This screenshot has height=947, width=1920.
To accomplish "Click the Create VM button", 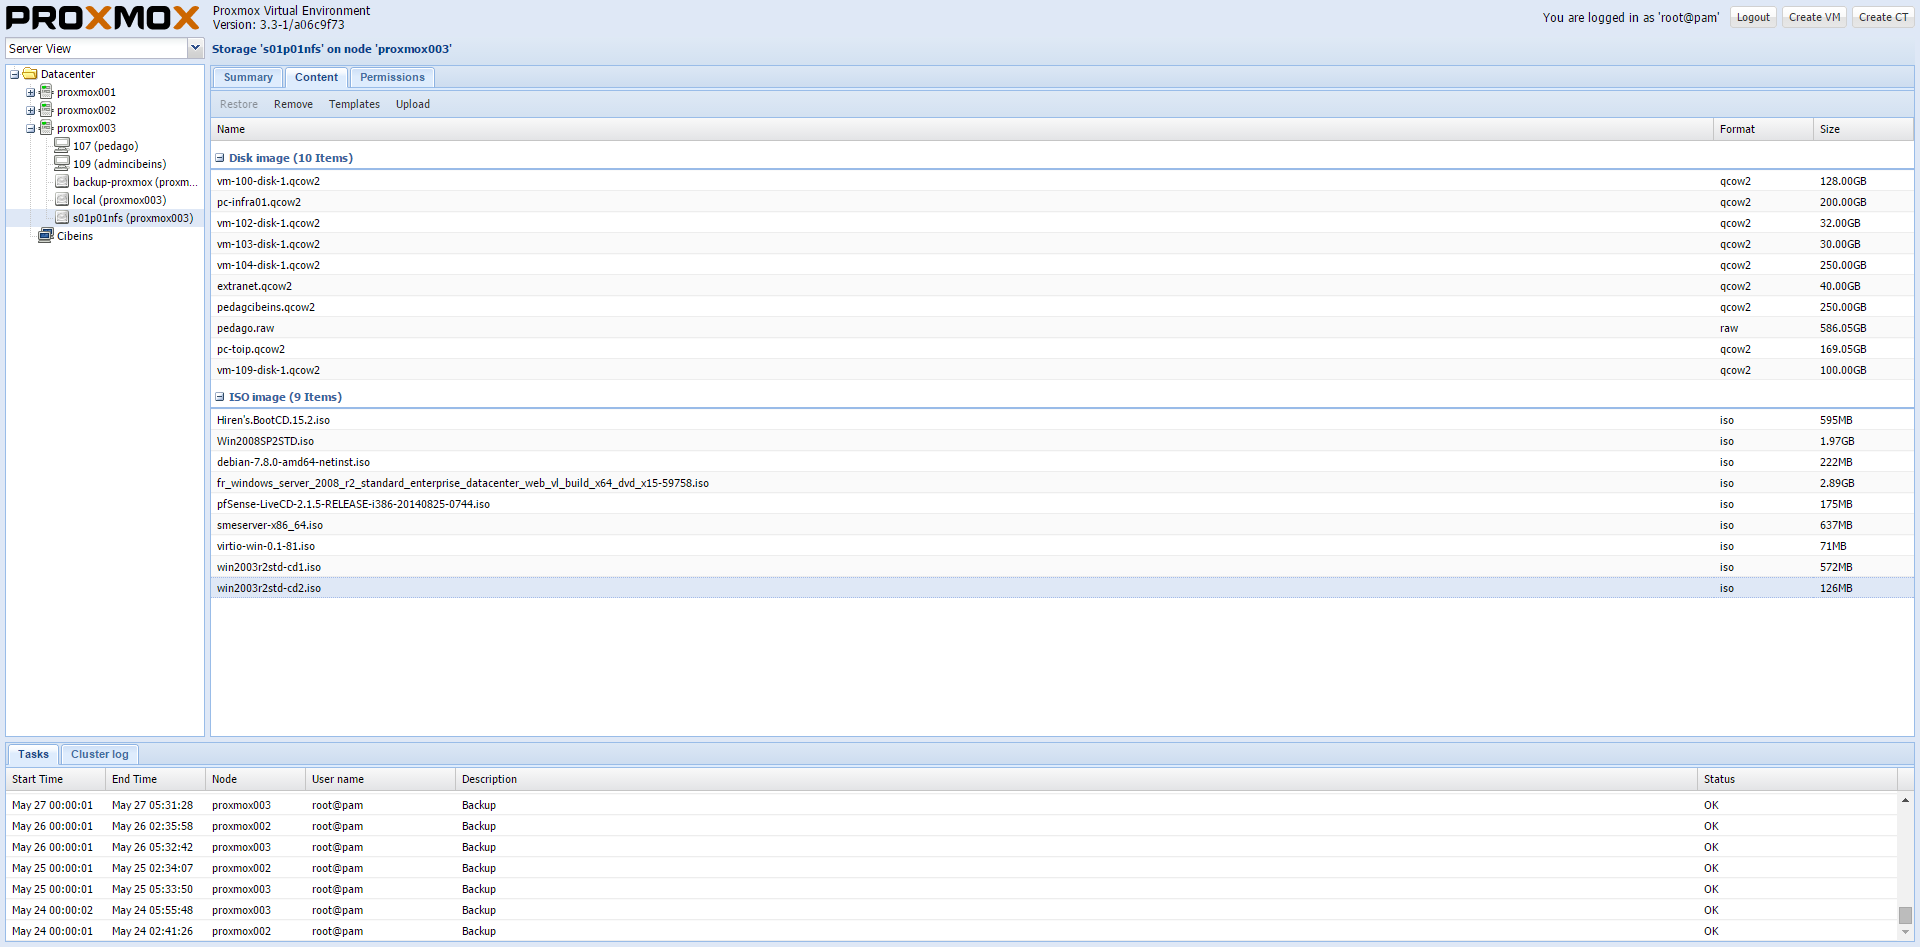I will click(1814, 17).
